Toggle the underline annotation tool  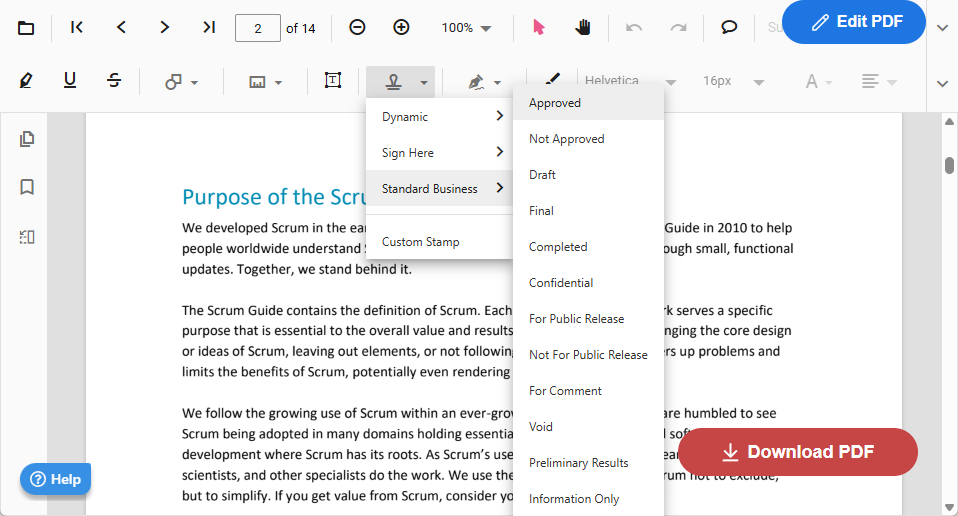pyautogui.click(x=70, y=81)
